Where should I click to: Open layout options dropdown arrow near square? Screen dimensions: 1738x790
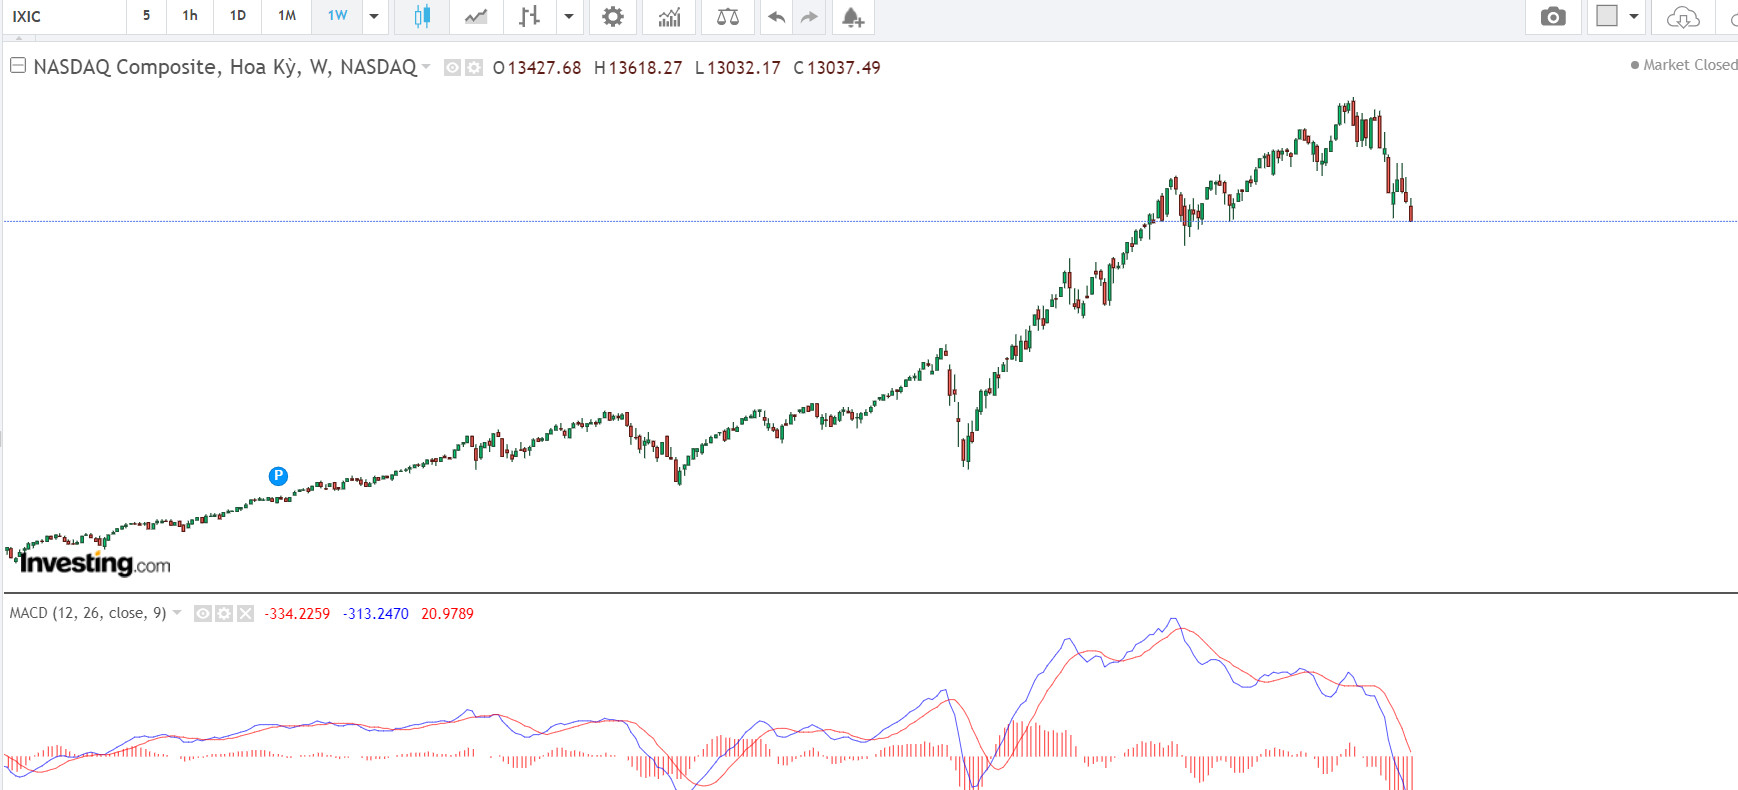(1634, 16)
